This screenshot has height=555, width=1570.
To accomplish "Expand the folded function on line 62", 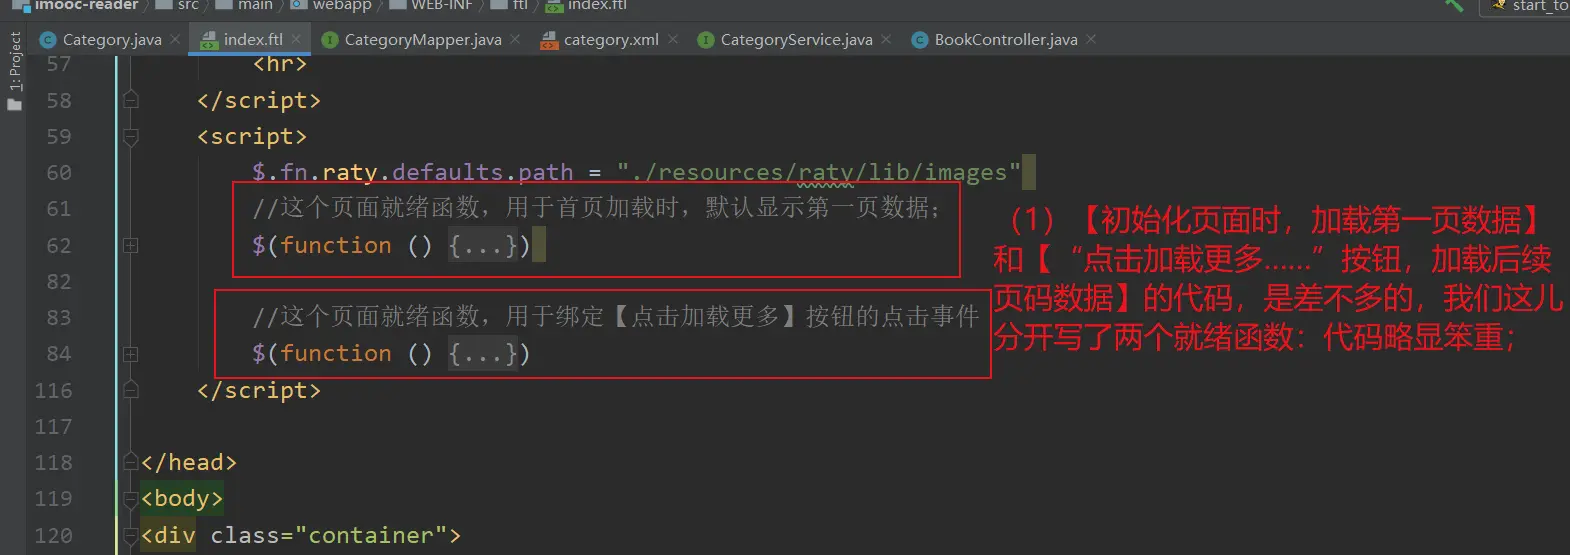I will click(130, 245).
